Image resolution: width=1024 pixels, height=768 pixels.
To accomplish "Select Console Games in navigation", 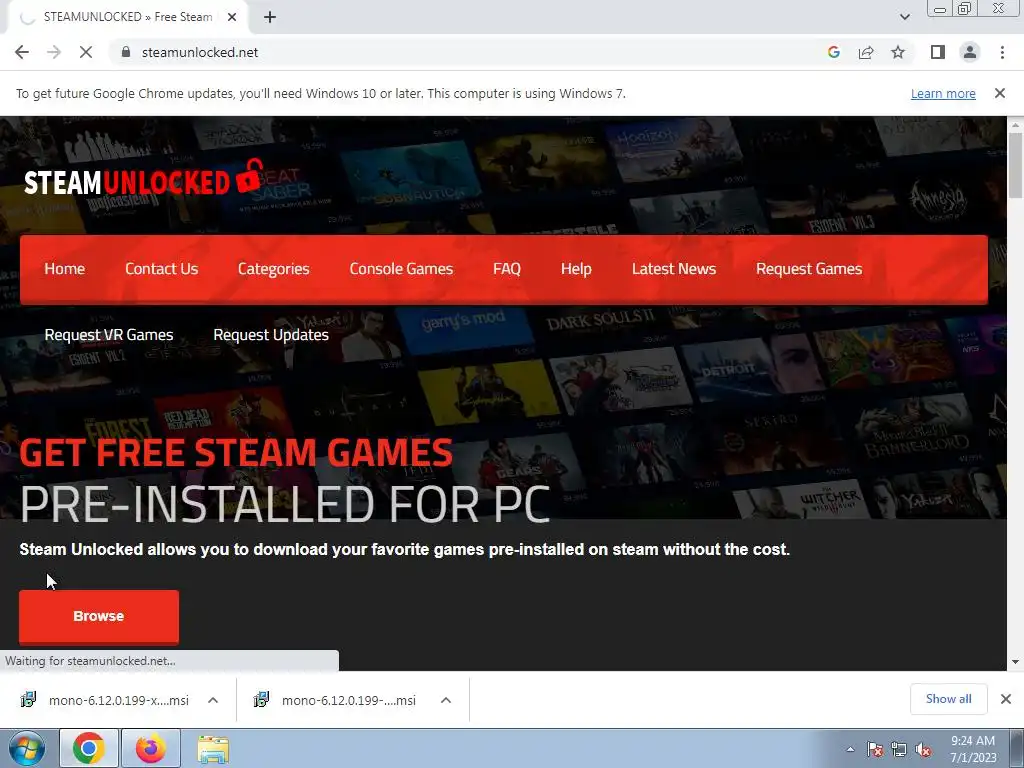I will tap(401, 269).
